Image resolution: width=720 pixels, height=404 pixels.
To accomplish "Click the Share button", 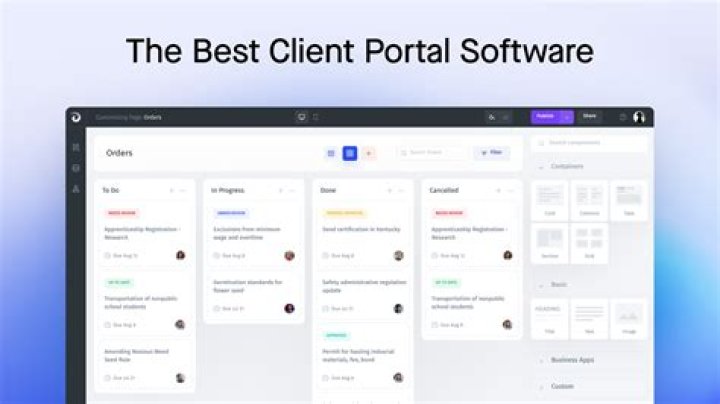I will [590, 117].
